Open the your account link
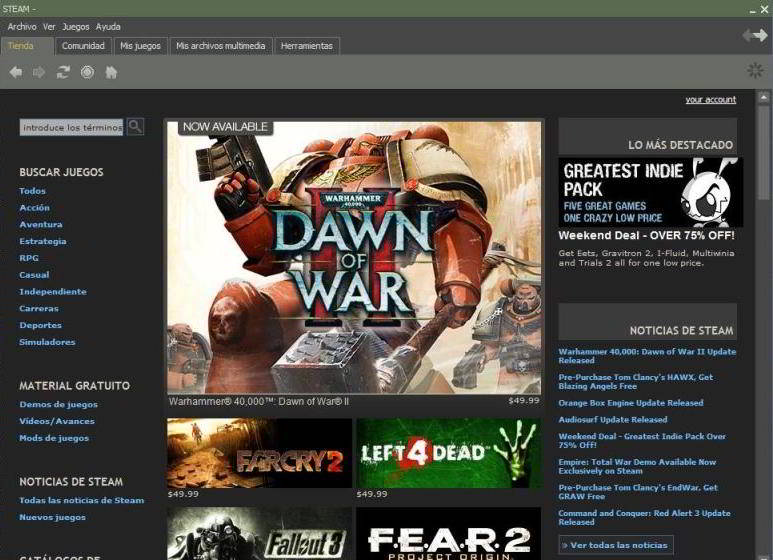Viewport: 773px width, 560px height. coord(710,100)
